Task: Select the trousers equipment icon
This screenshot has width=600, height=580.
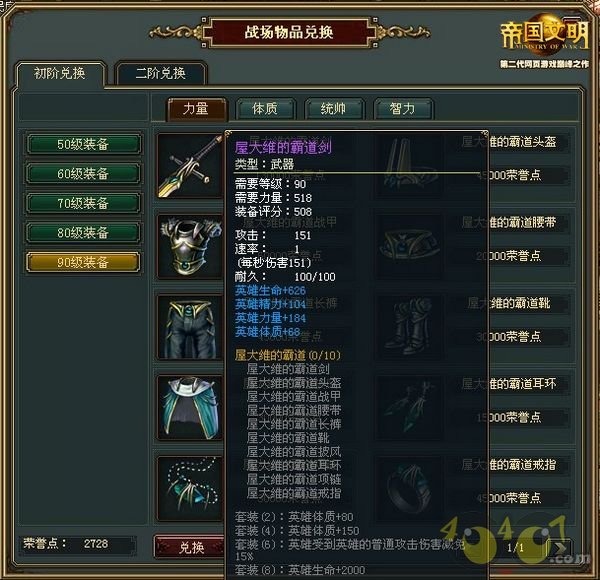Action: 191,327
